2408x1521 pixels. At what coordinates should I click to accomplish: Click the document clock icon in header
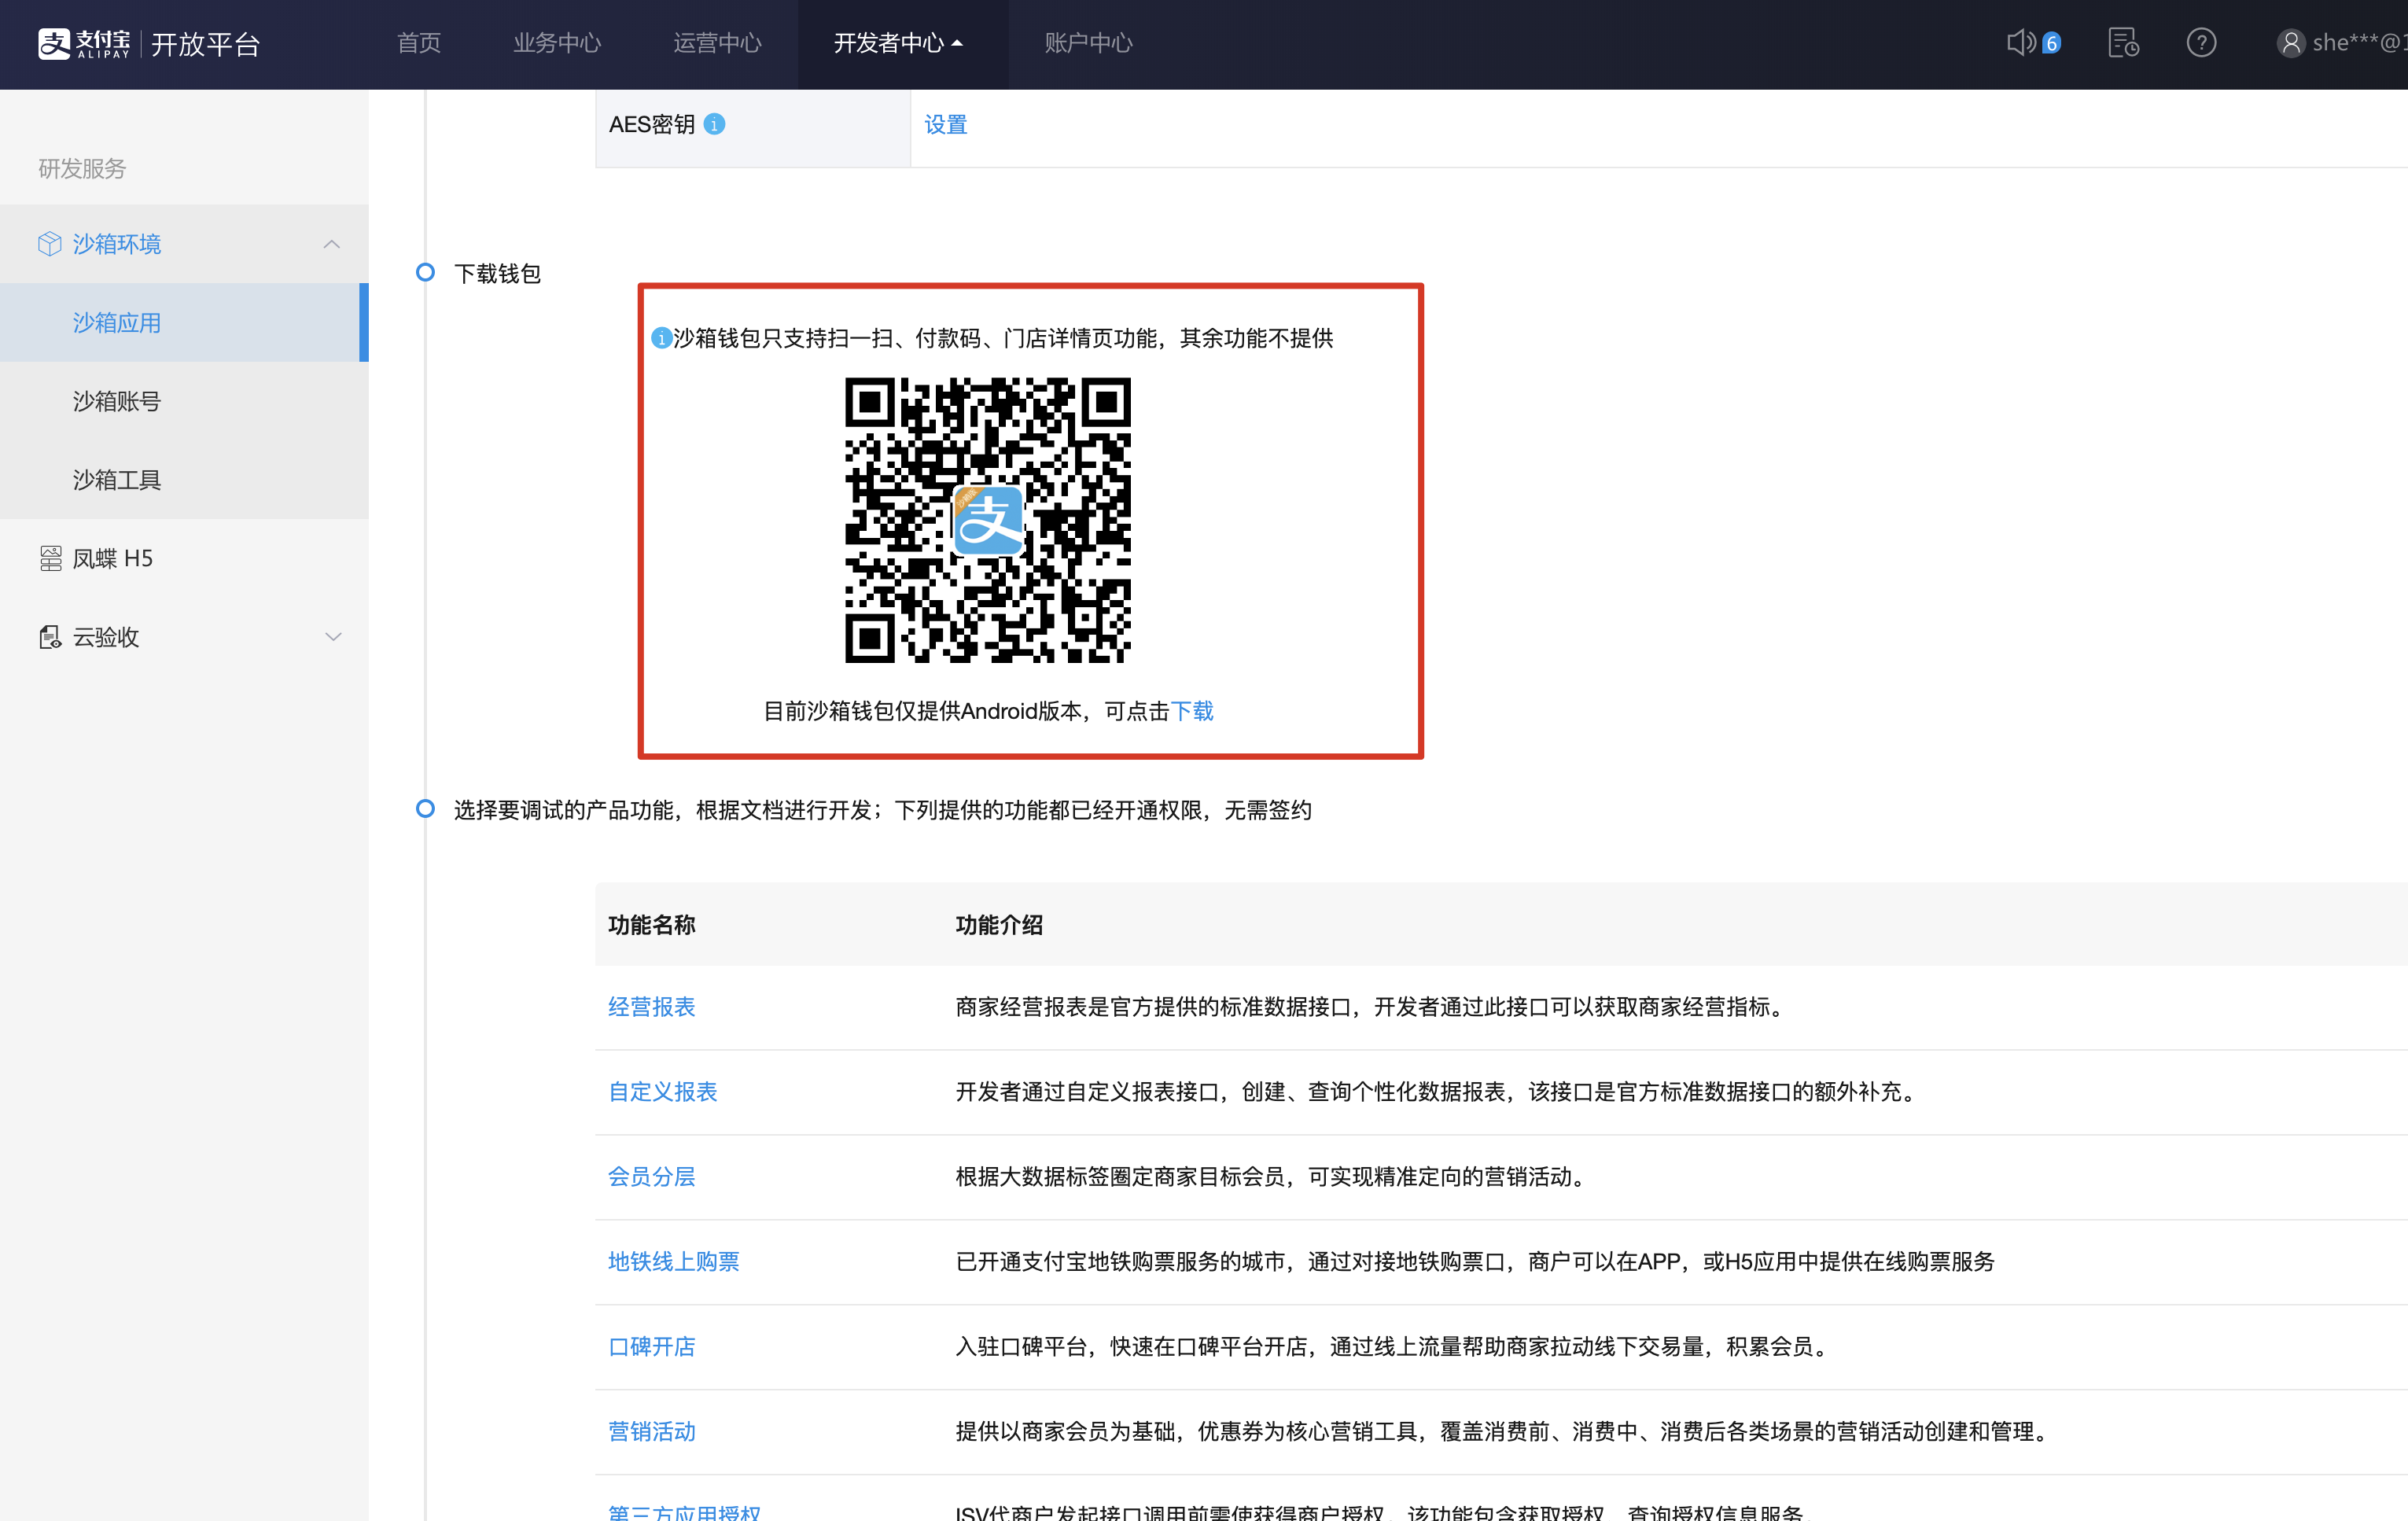pyautogui.click(x=2123, y=43)
